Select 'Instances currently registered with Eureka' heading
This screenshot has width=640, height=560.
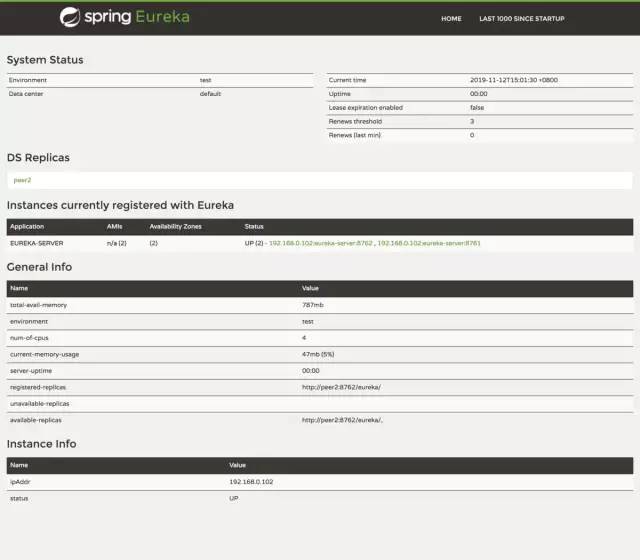pos(120,205)
